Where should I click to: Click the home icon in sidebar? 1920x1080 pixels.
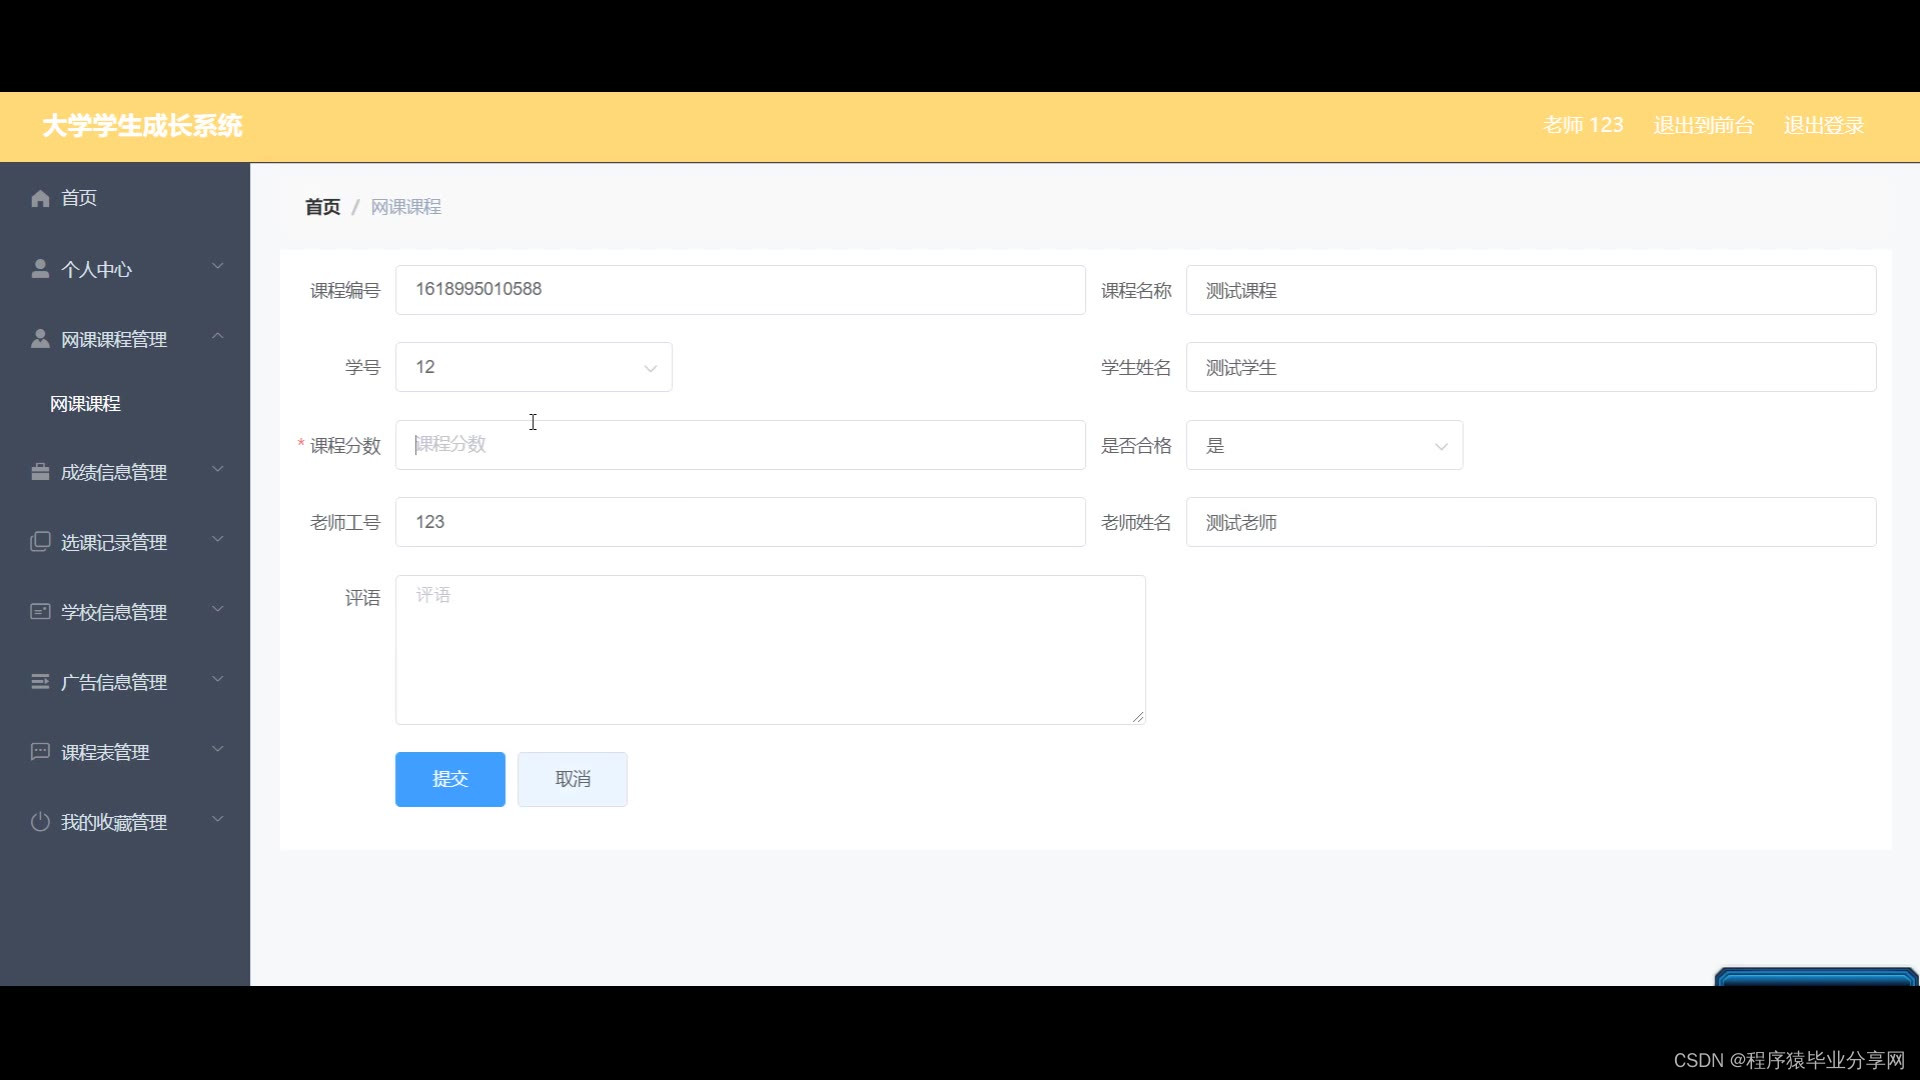[40, 198]
